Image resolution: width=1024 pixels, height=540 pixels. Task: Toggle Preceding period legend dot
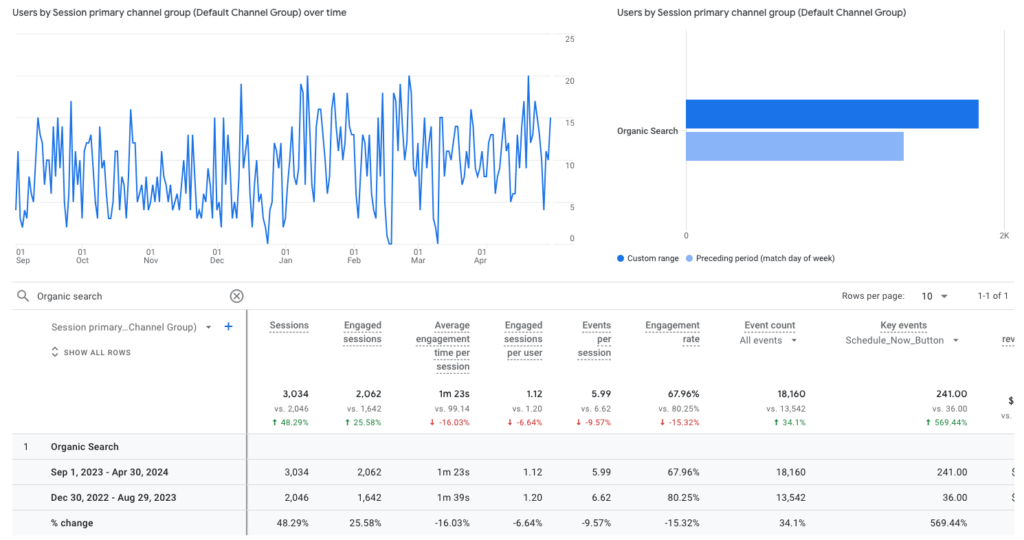tap(689, 259)
